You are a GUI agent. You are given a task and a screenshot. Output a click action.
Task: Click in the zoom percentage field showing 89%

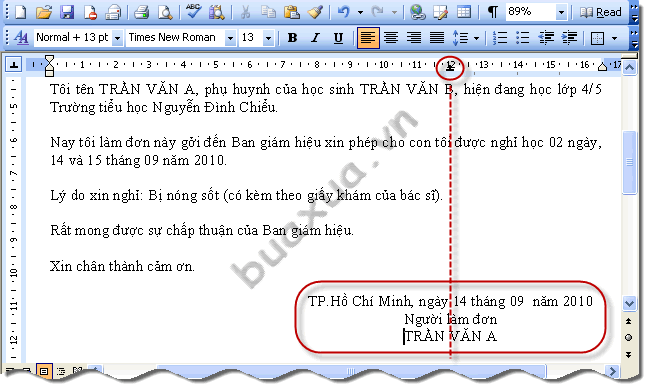(x=530, y=12)
